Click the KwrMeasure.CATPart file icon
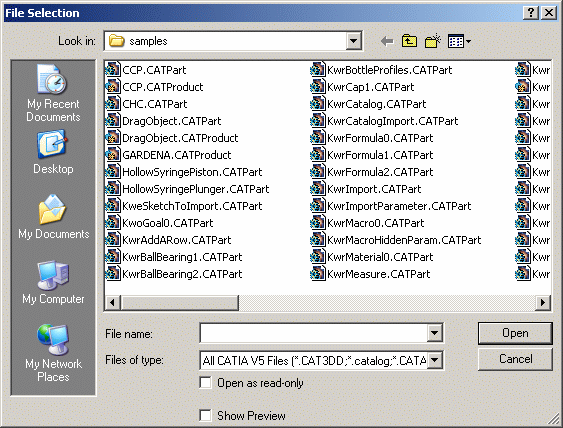 (x=318, y=274)
